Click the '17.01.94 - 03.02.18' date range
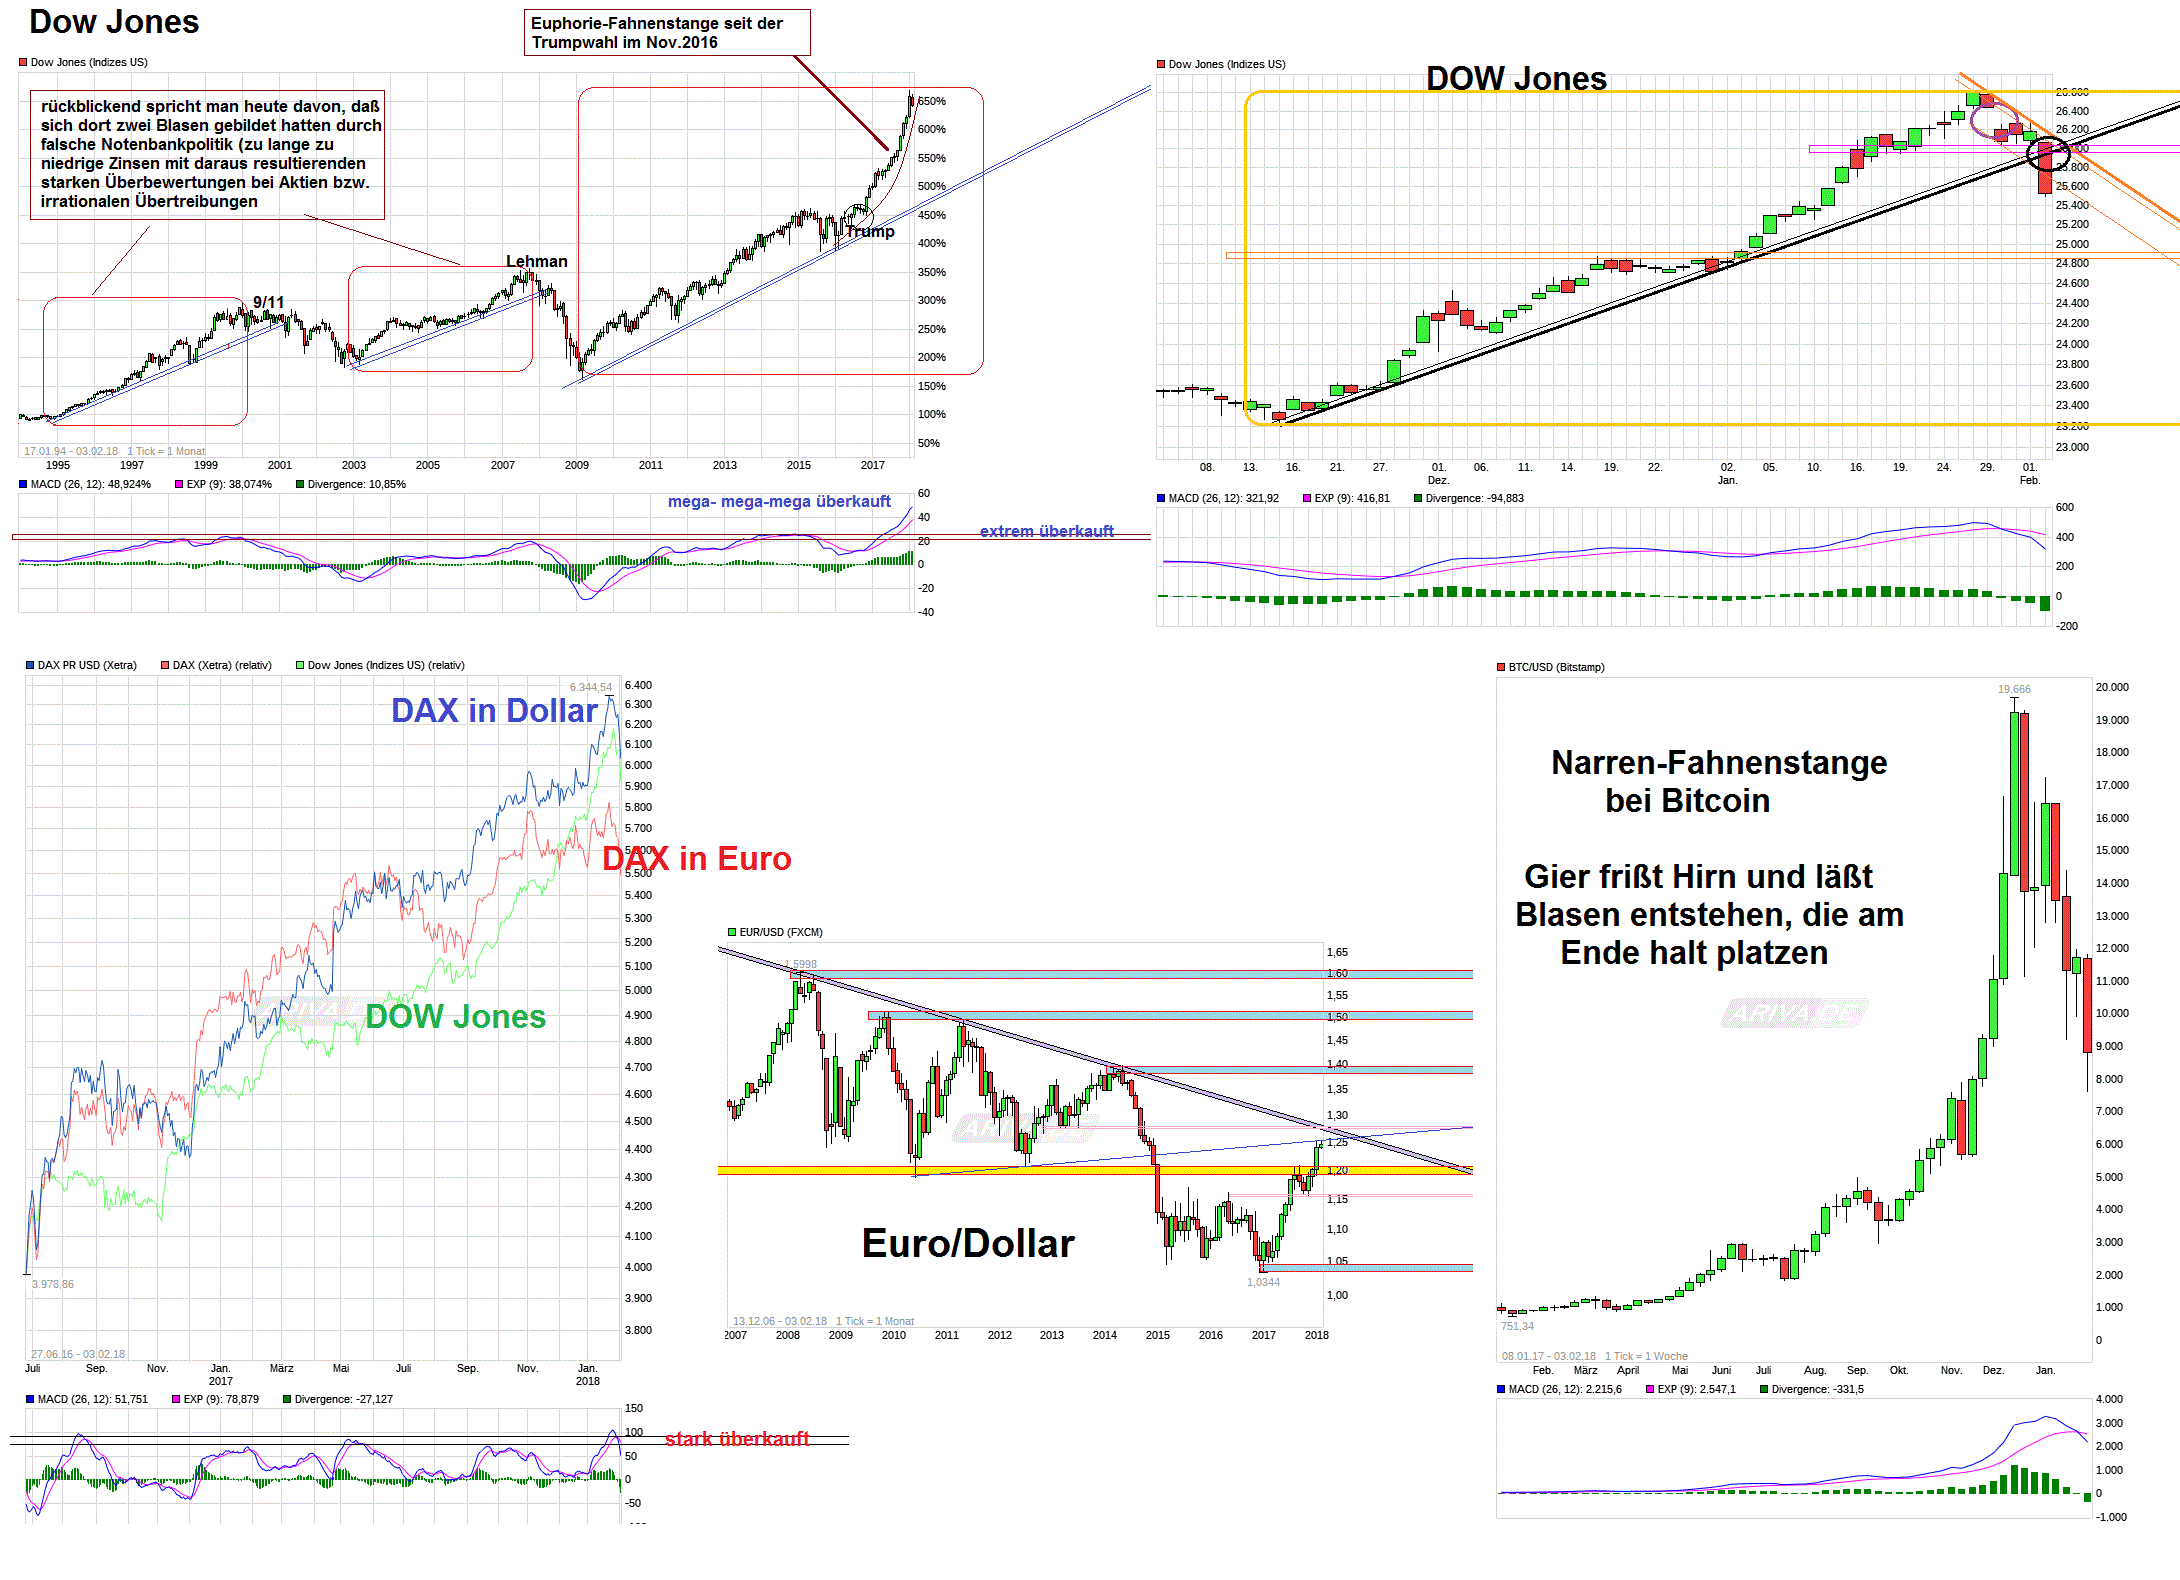The height and width of the screenshot is (1580, 2180). (70, 451)
